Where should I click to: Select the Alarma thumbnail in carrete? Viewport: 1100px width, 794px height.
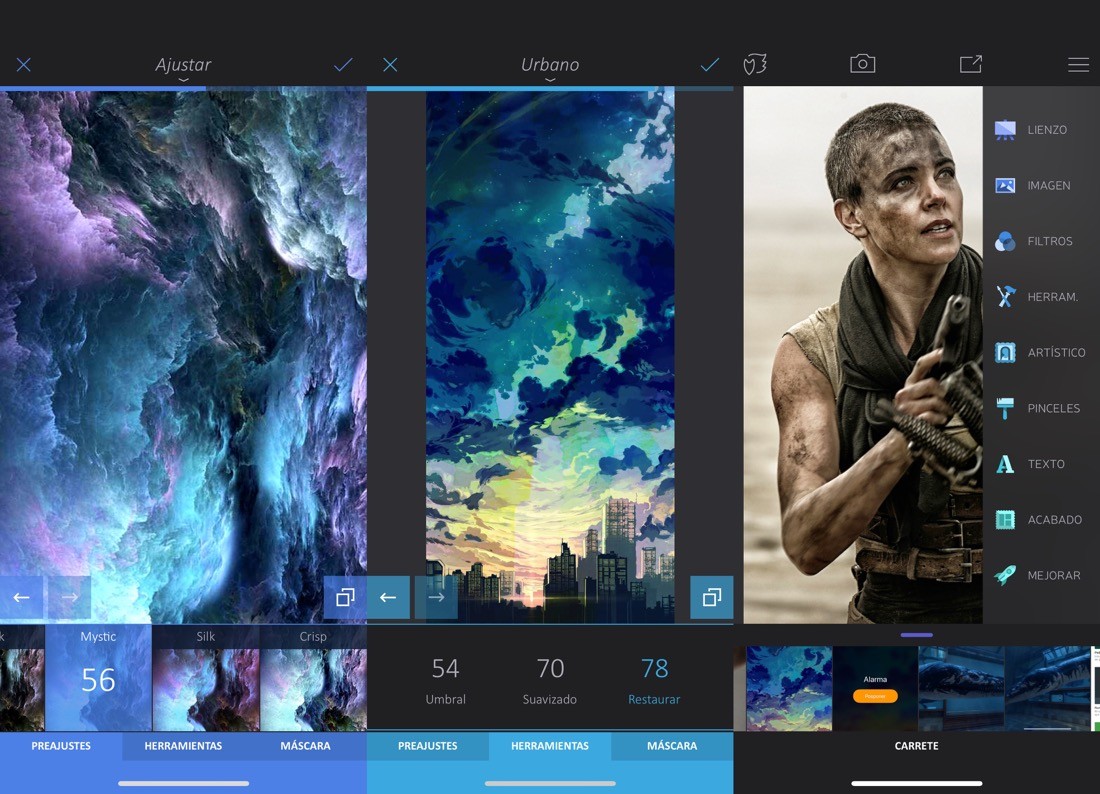pos(875,689)
